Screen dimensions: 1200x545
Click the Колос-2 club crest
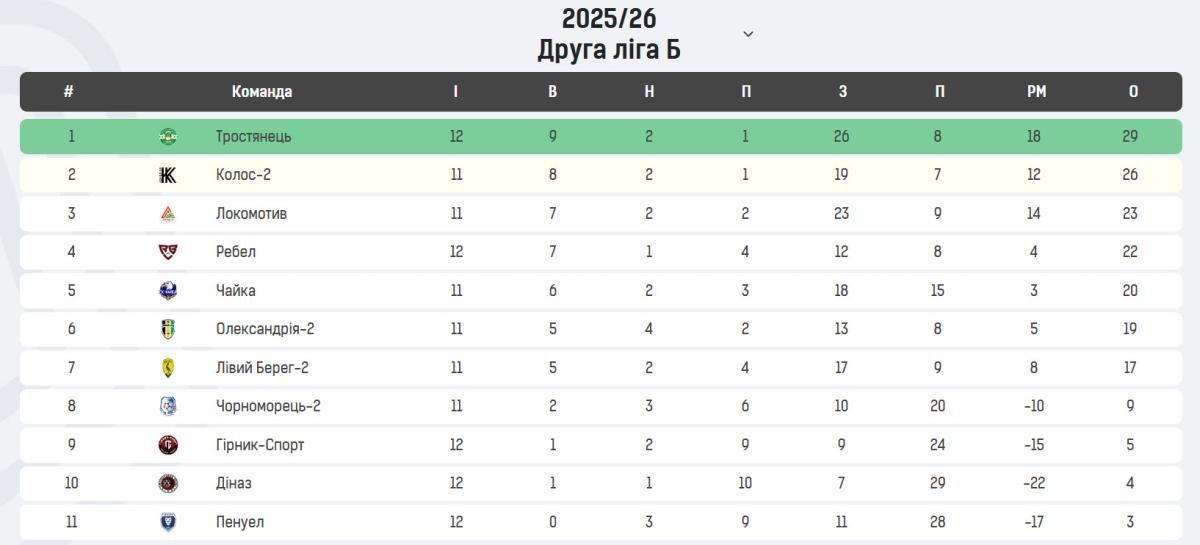coord(168,175)
